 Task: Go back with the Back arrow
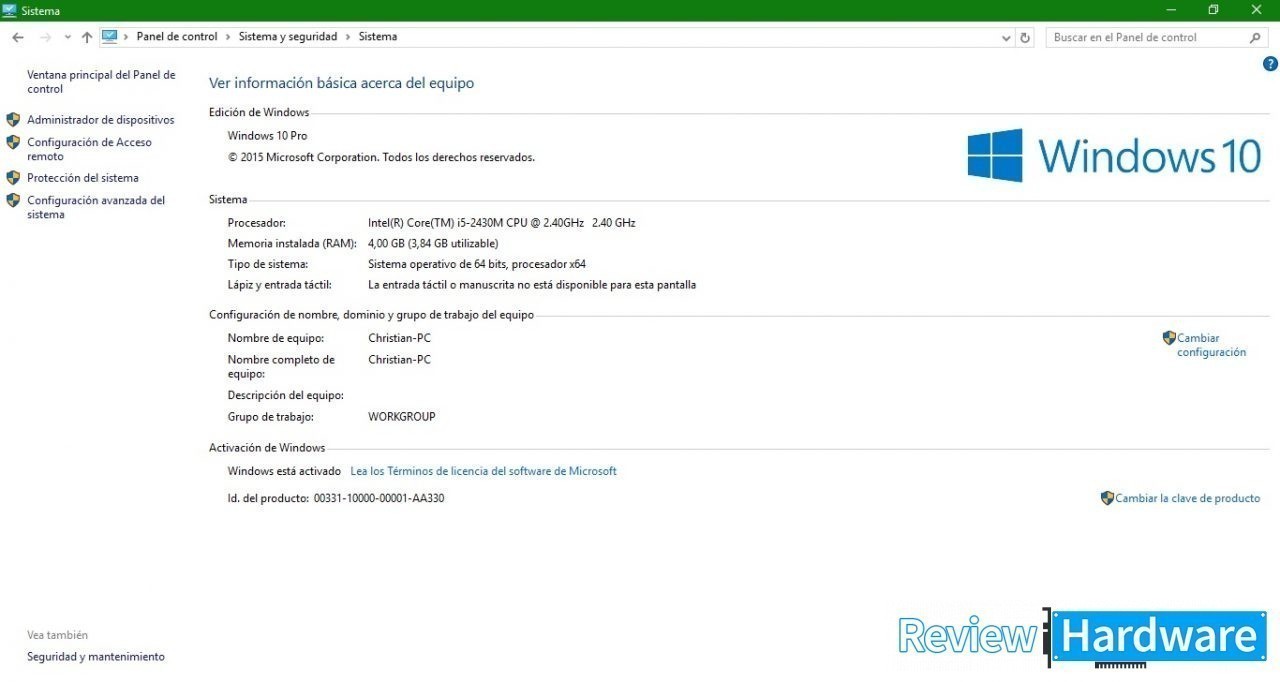coord(18,37)
